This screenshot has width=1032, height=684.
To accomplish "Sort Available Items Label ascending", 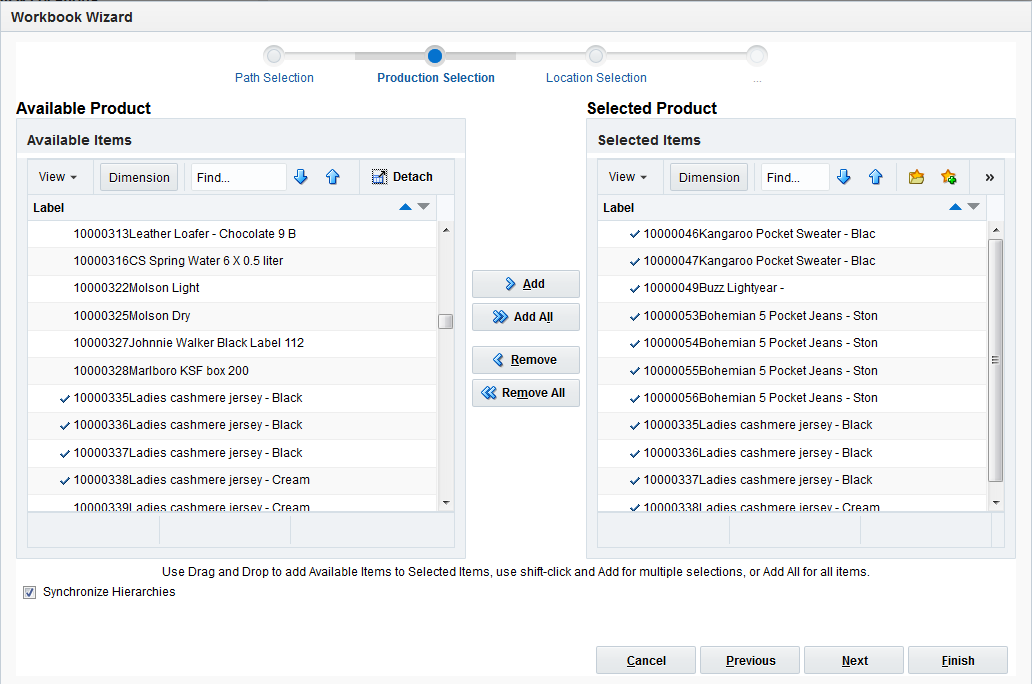I will pos(405,207).
